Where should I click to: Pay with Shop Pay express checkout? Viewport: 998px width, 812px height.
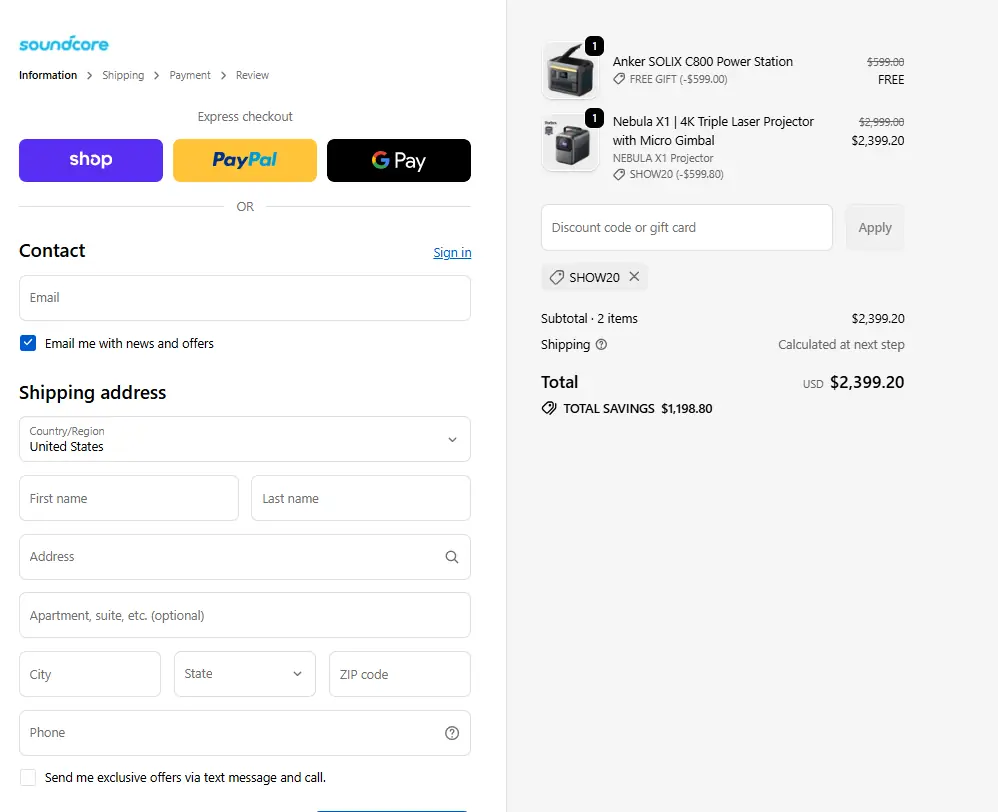(91, 160)
